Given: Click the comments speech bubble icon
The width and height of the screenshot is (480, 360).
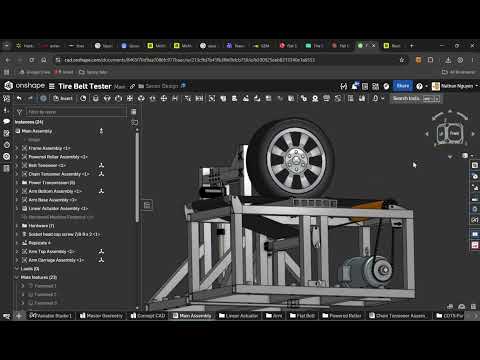Looking at the screenshot, I should pos(6,121).
